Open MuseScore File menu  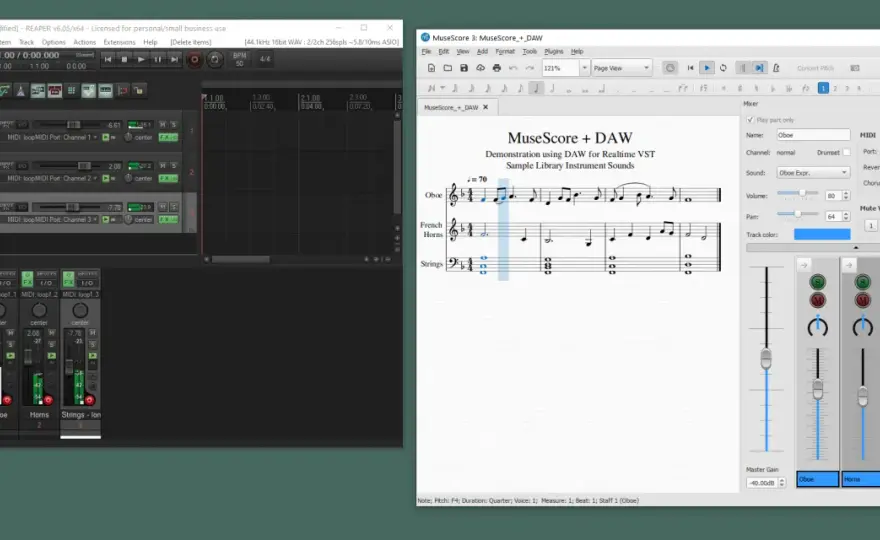(427, 52)
